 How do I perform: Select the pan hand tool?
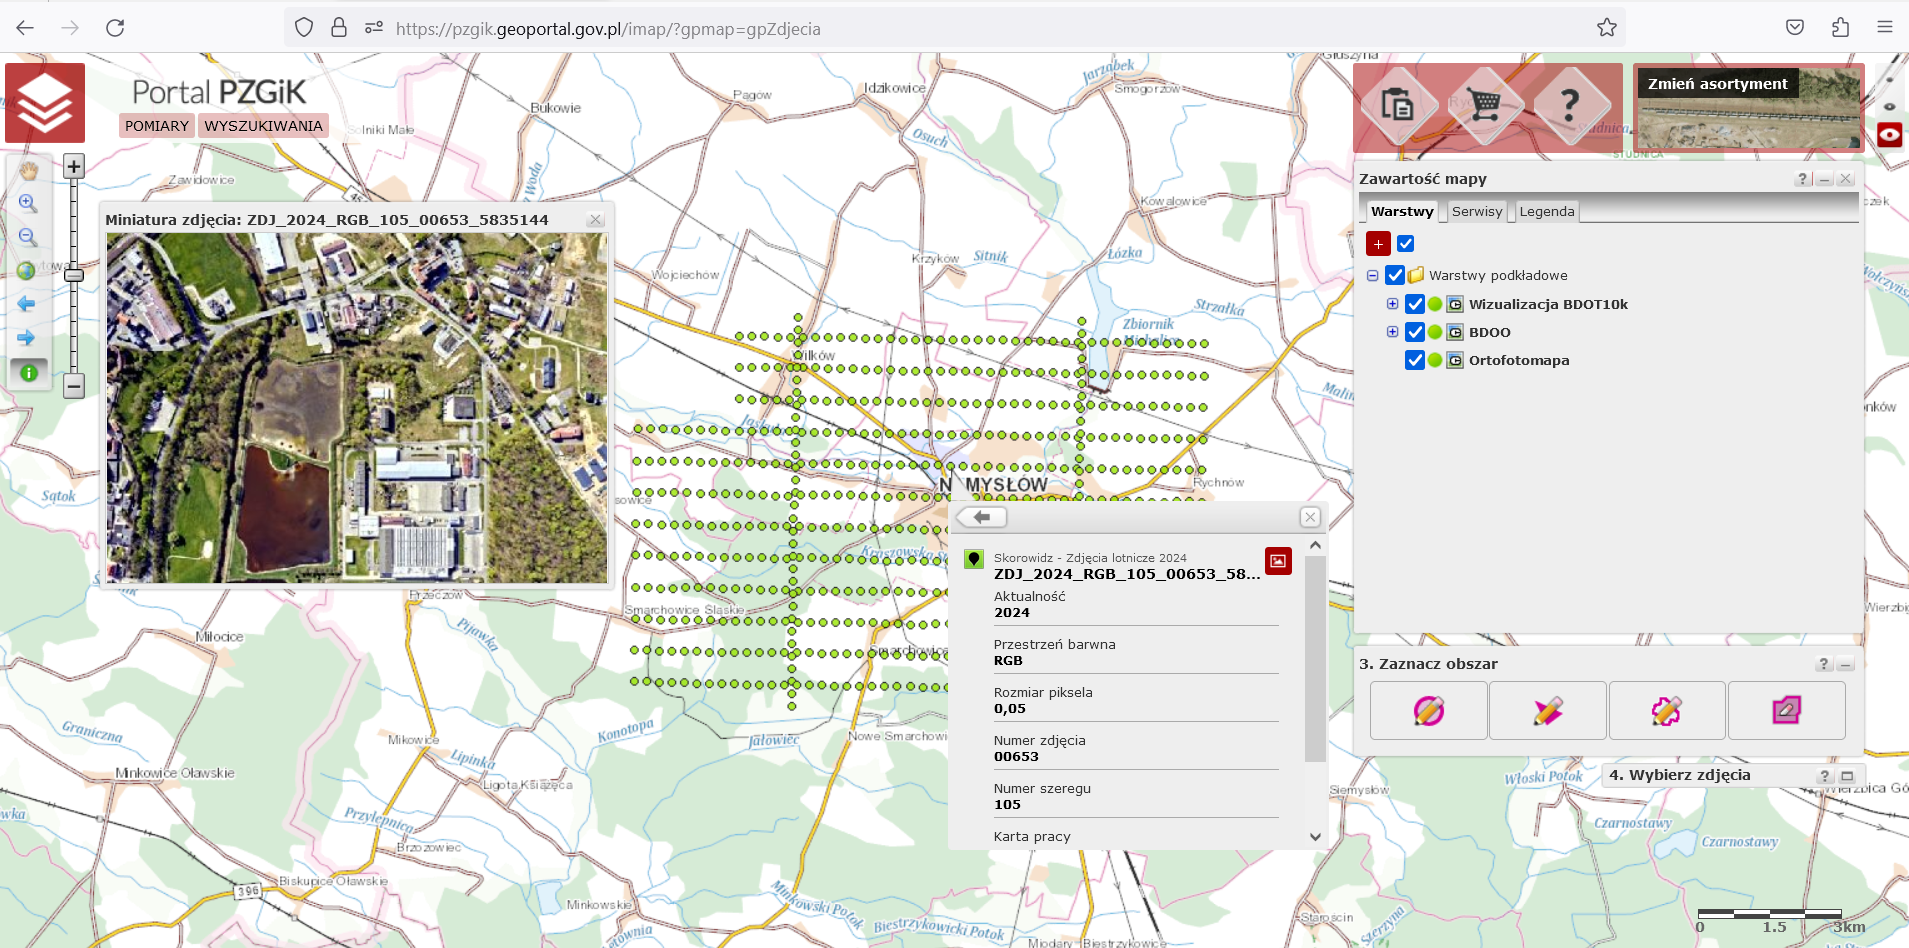[x=28, y=171]
